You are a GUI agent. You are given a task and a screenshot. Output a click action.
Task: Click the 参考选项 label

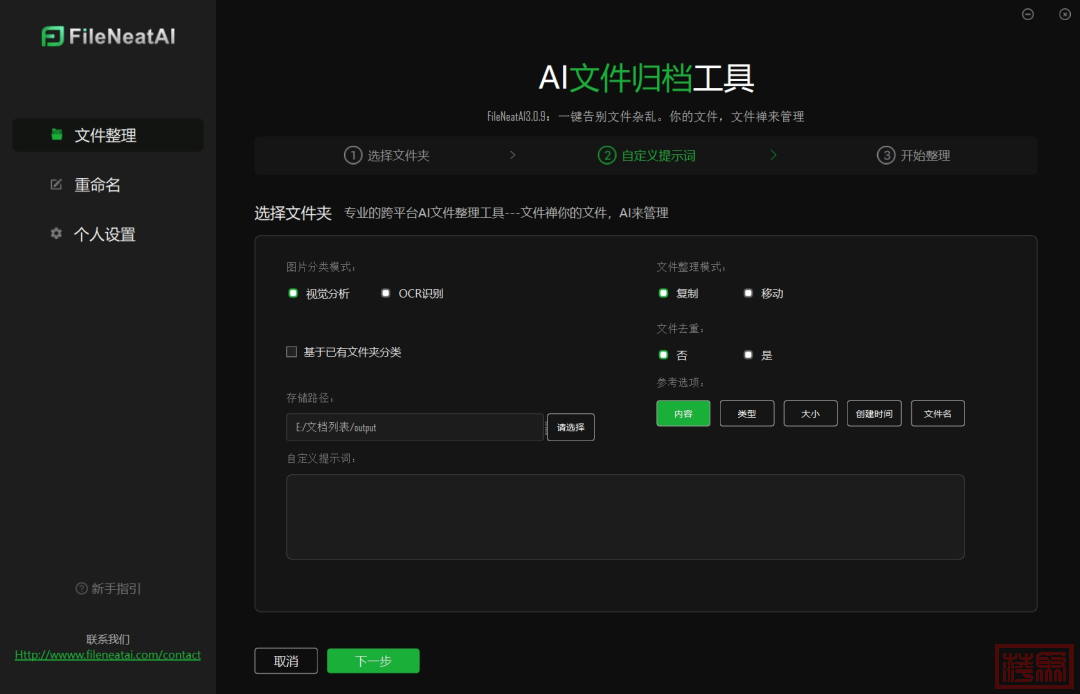coord(680,382)
